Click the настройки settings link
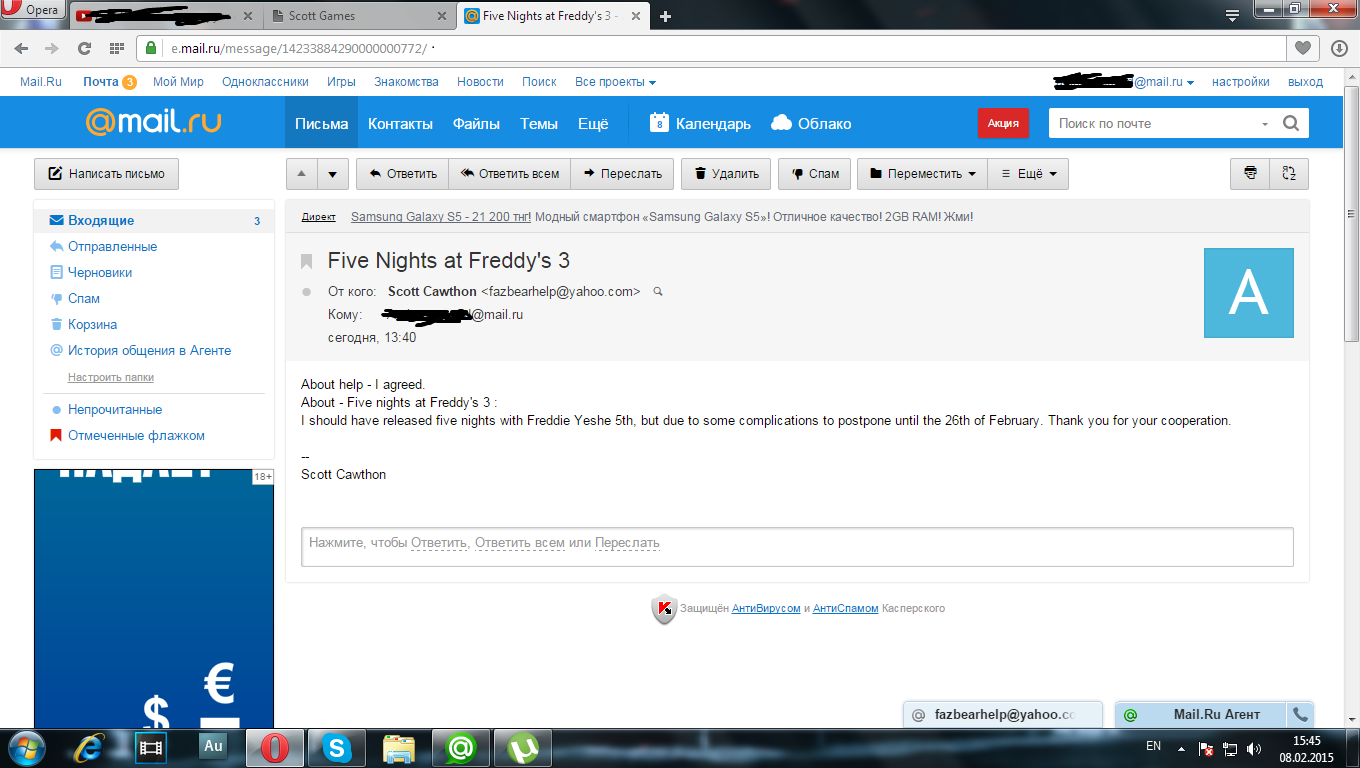This screenshot has width=1360, height=768. coord(1241,82)
